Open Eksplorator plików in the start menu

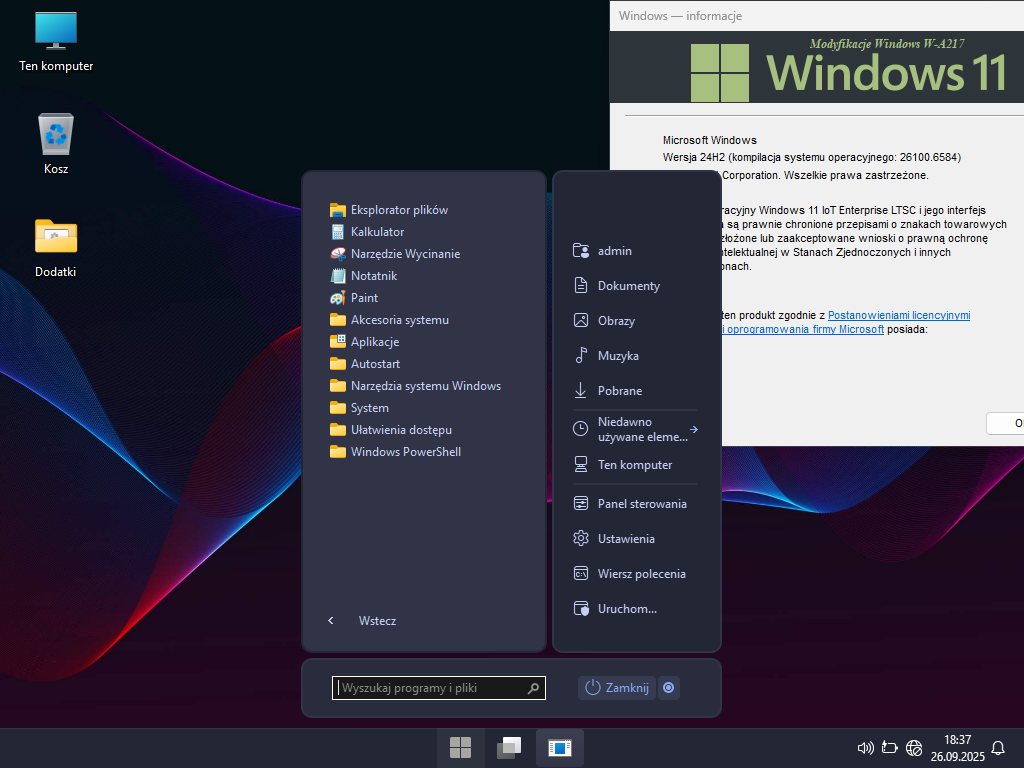point(398,210)
